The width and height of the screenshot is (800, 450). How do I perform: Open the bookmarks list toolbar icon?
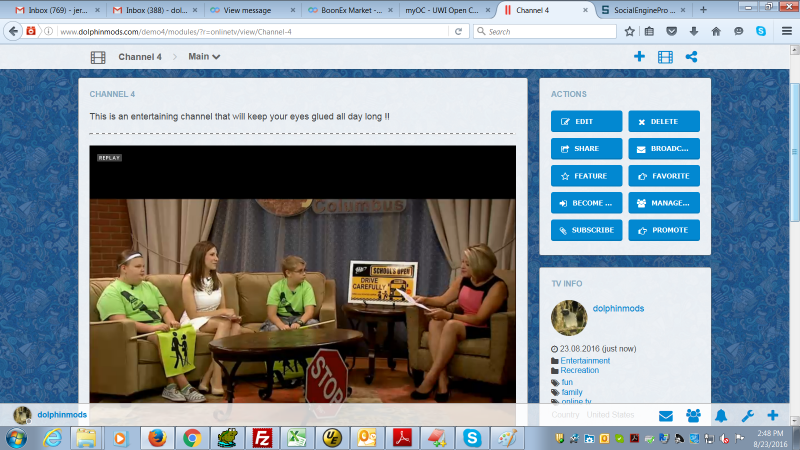pyautogui.click(x=649, y=32)
